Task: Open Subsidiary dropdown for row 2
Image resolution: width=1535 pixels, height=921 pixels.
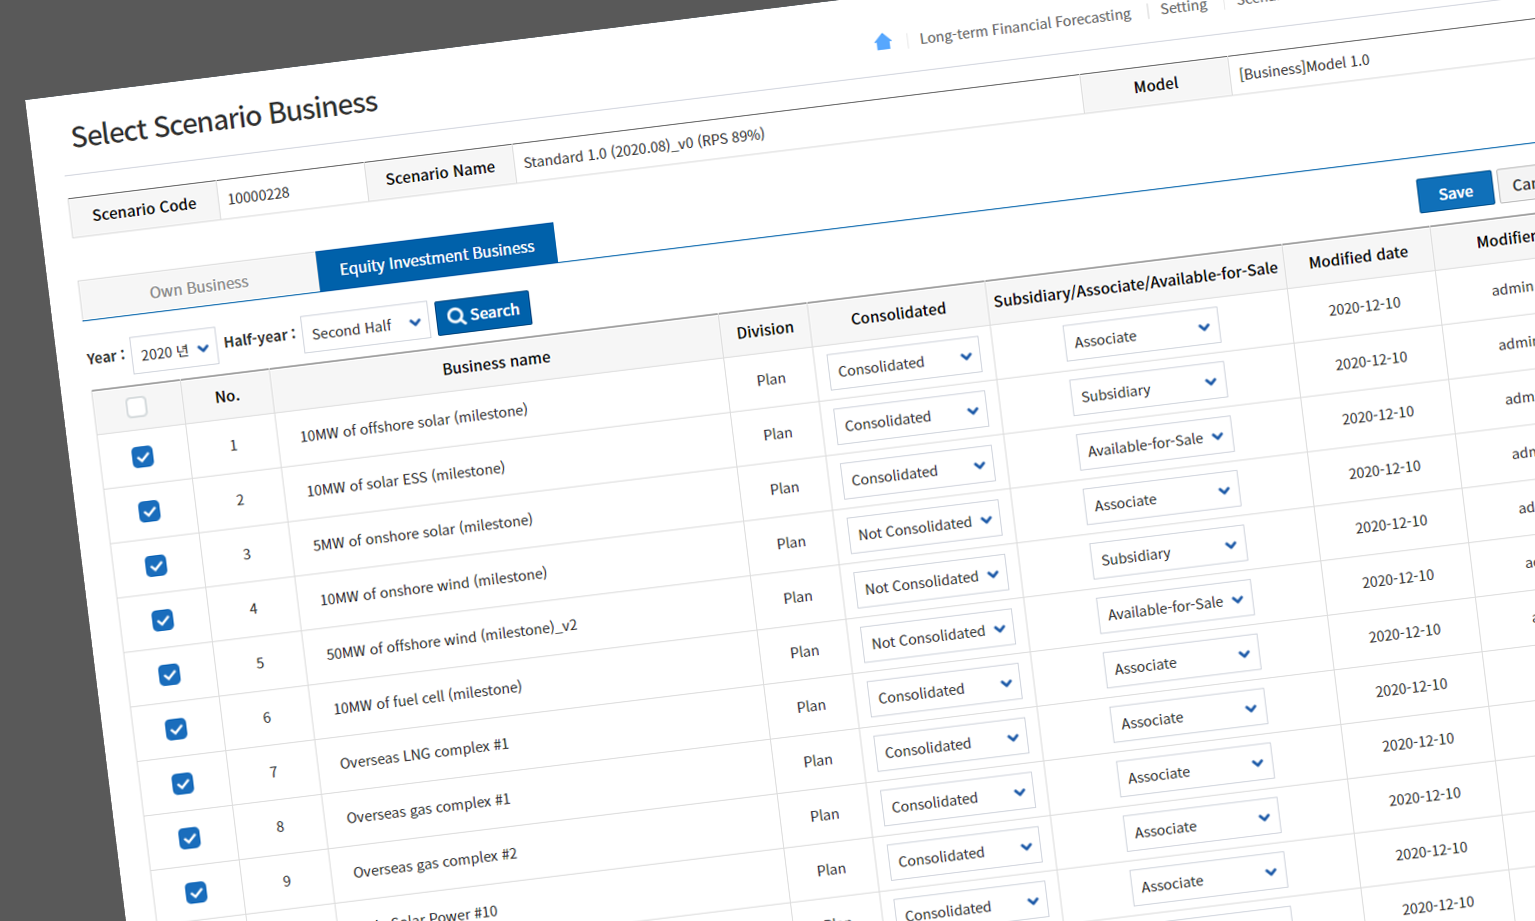Action: click(x=1149, y=389)
